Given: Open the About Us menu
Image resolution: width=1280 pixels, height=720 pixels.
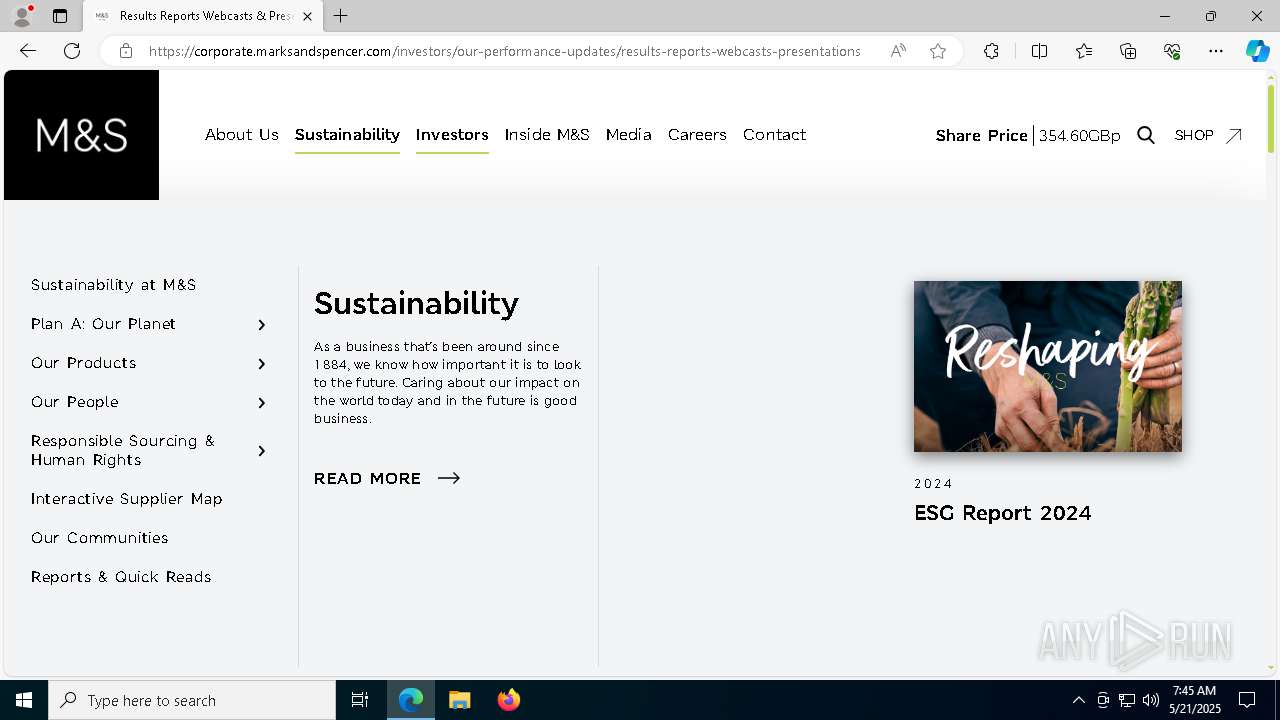Looking at the screenshot, I should click(x=242, y=134).
